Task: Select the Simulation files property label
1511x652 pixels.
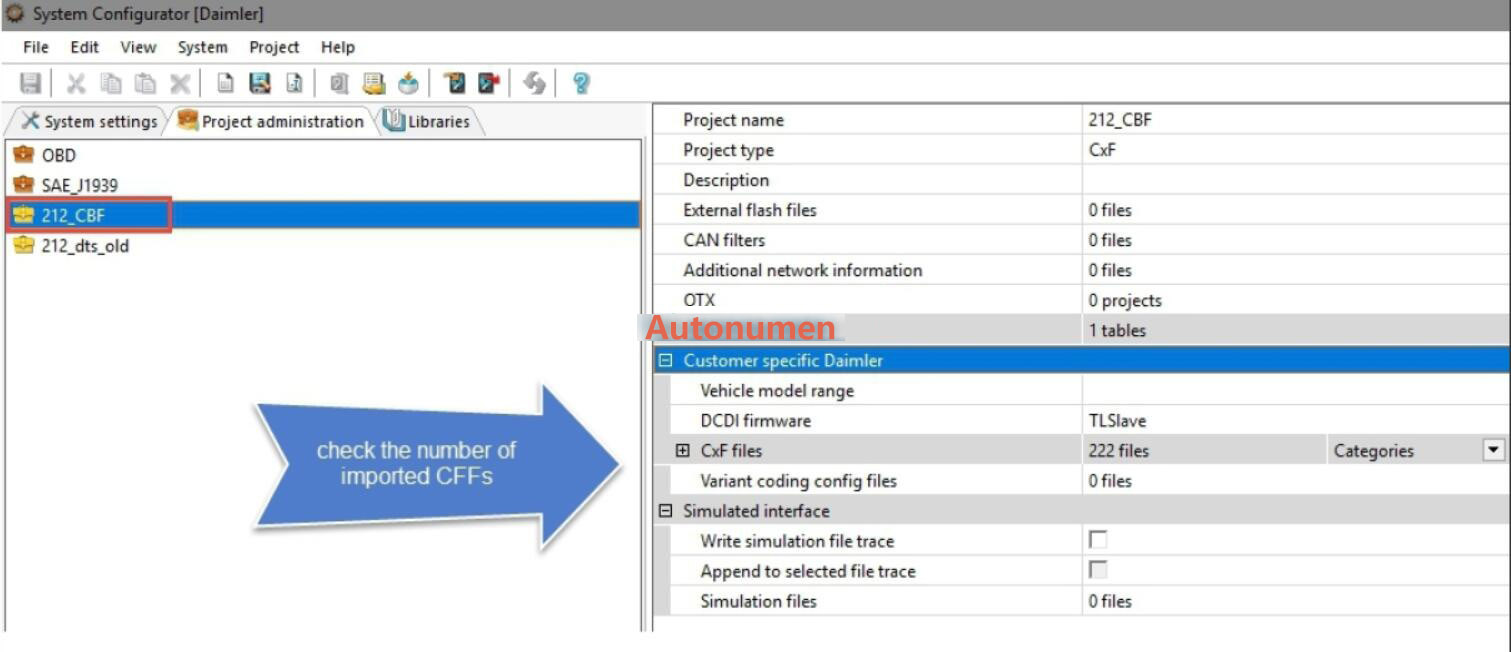Action: (x=758, y=600)
